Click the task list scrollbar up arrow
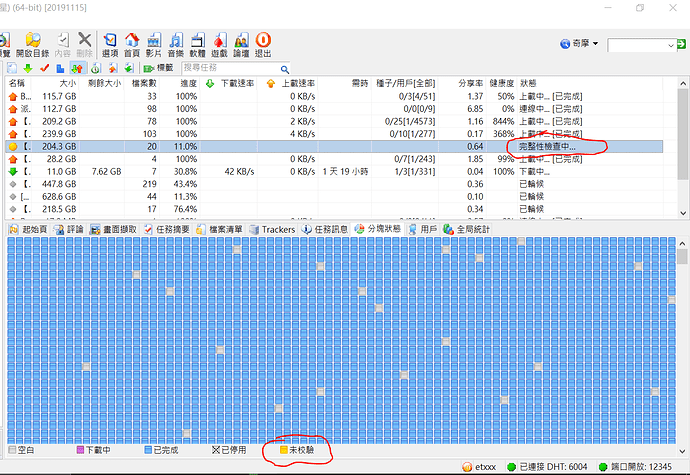This screenshot has width=690, height=475. [683, 83]
